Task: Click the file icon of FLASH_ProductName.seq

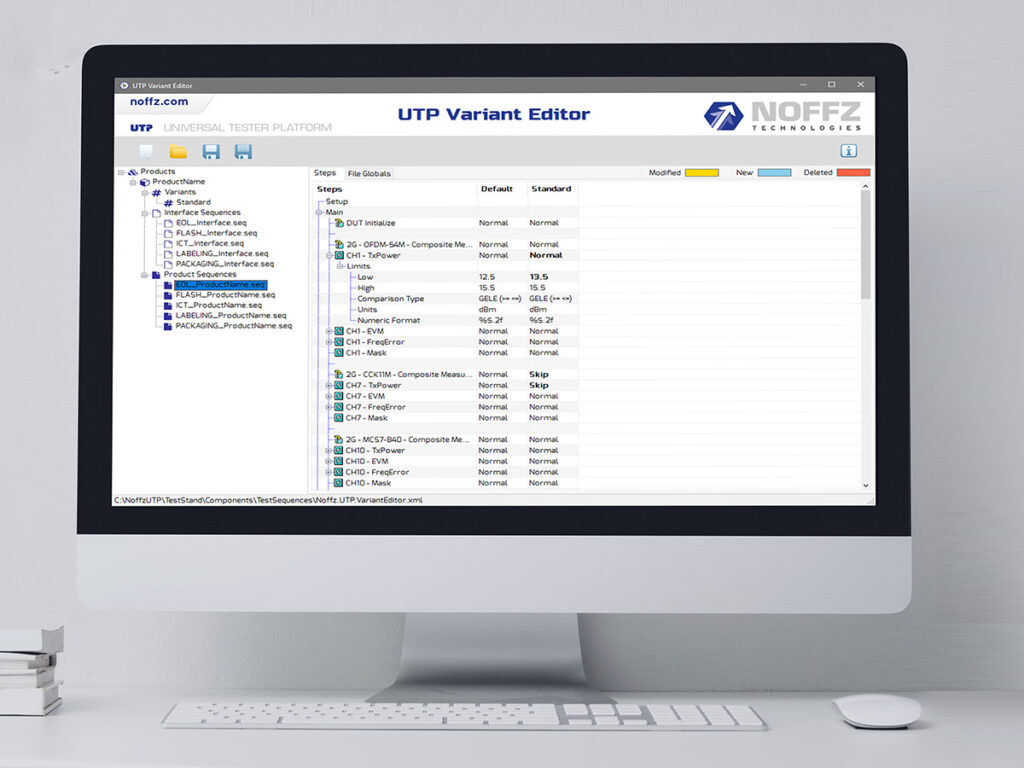Action: tap(168, 295)
